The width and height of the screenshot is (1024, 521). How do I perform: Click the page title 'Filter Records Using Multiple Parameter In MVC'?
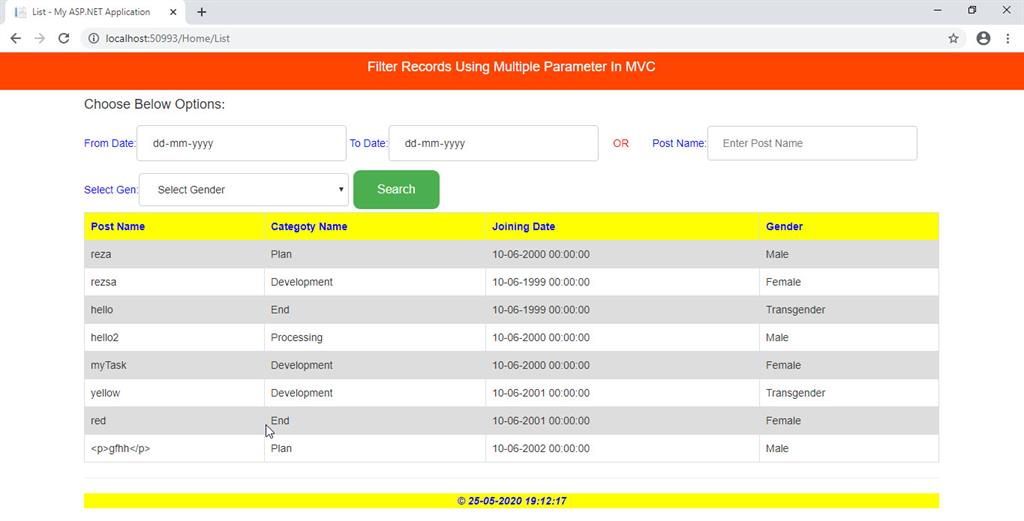(x=511, y=67)
